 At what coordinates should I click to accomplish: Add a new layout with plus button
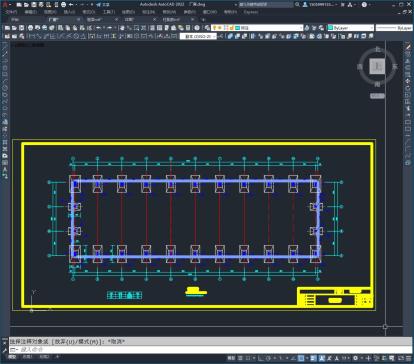coord(57,357)
